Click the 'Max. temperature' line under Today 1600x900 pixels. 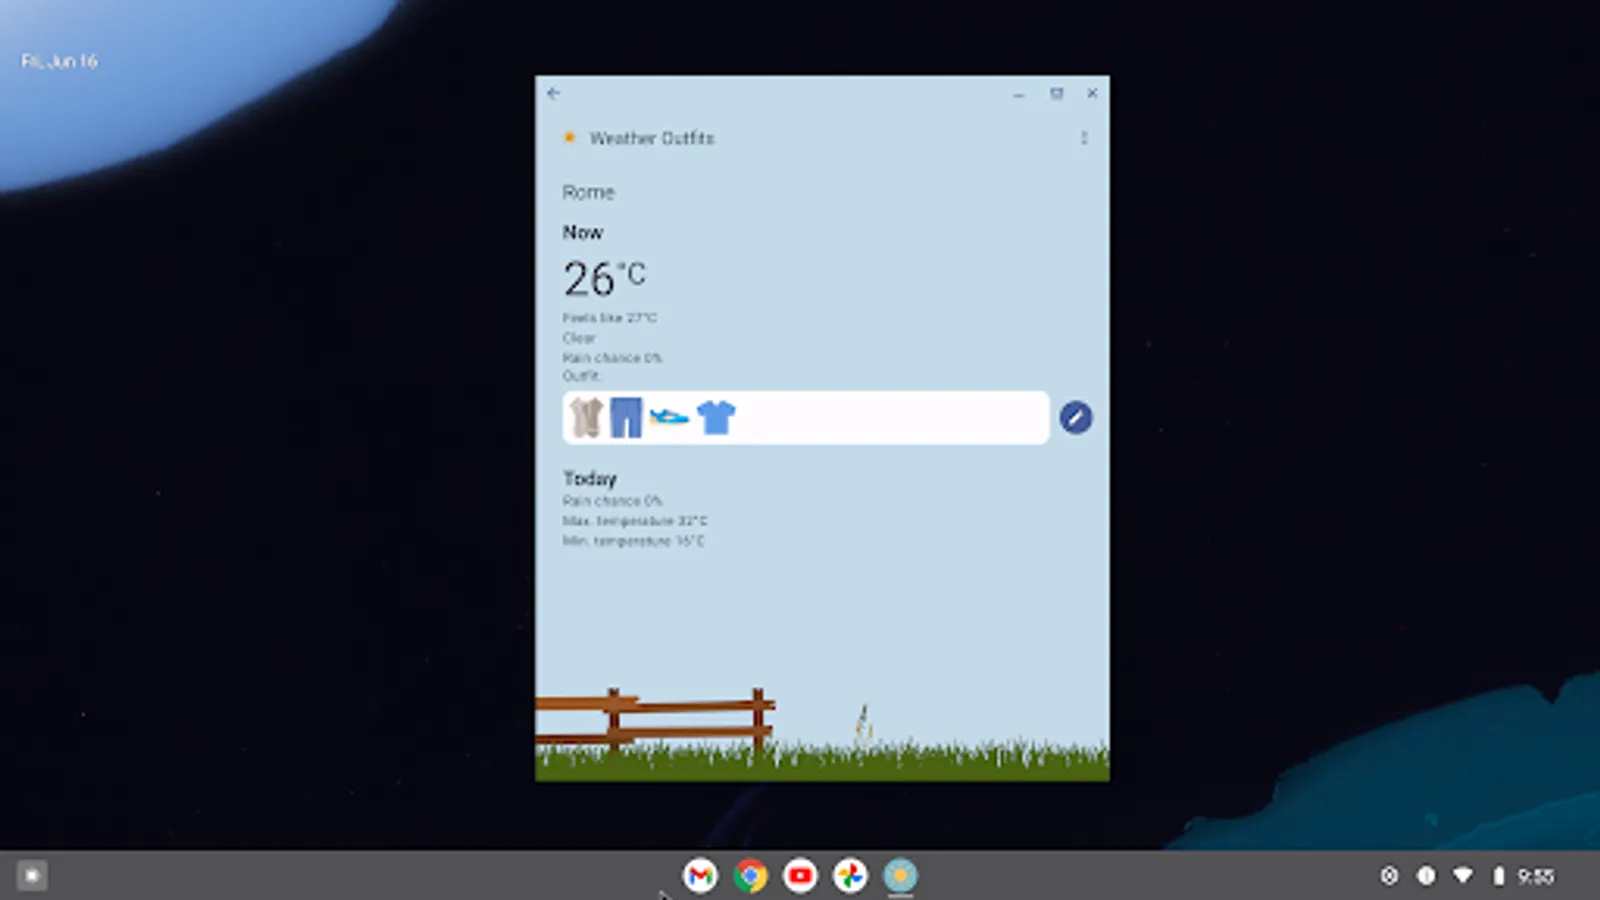pyautogui.click(x=635, y=521)
